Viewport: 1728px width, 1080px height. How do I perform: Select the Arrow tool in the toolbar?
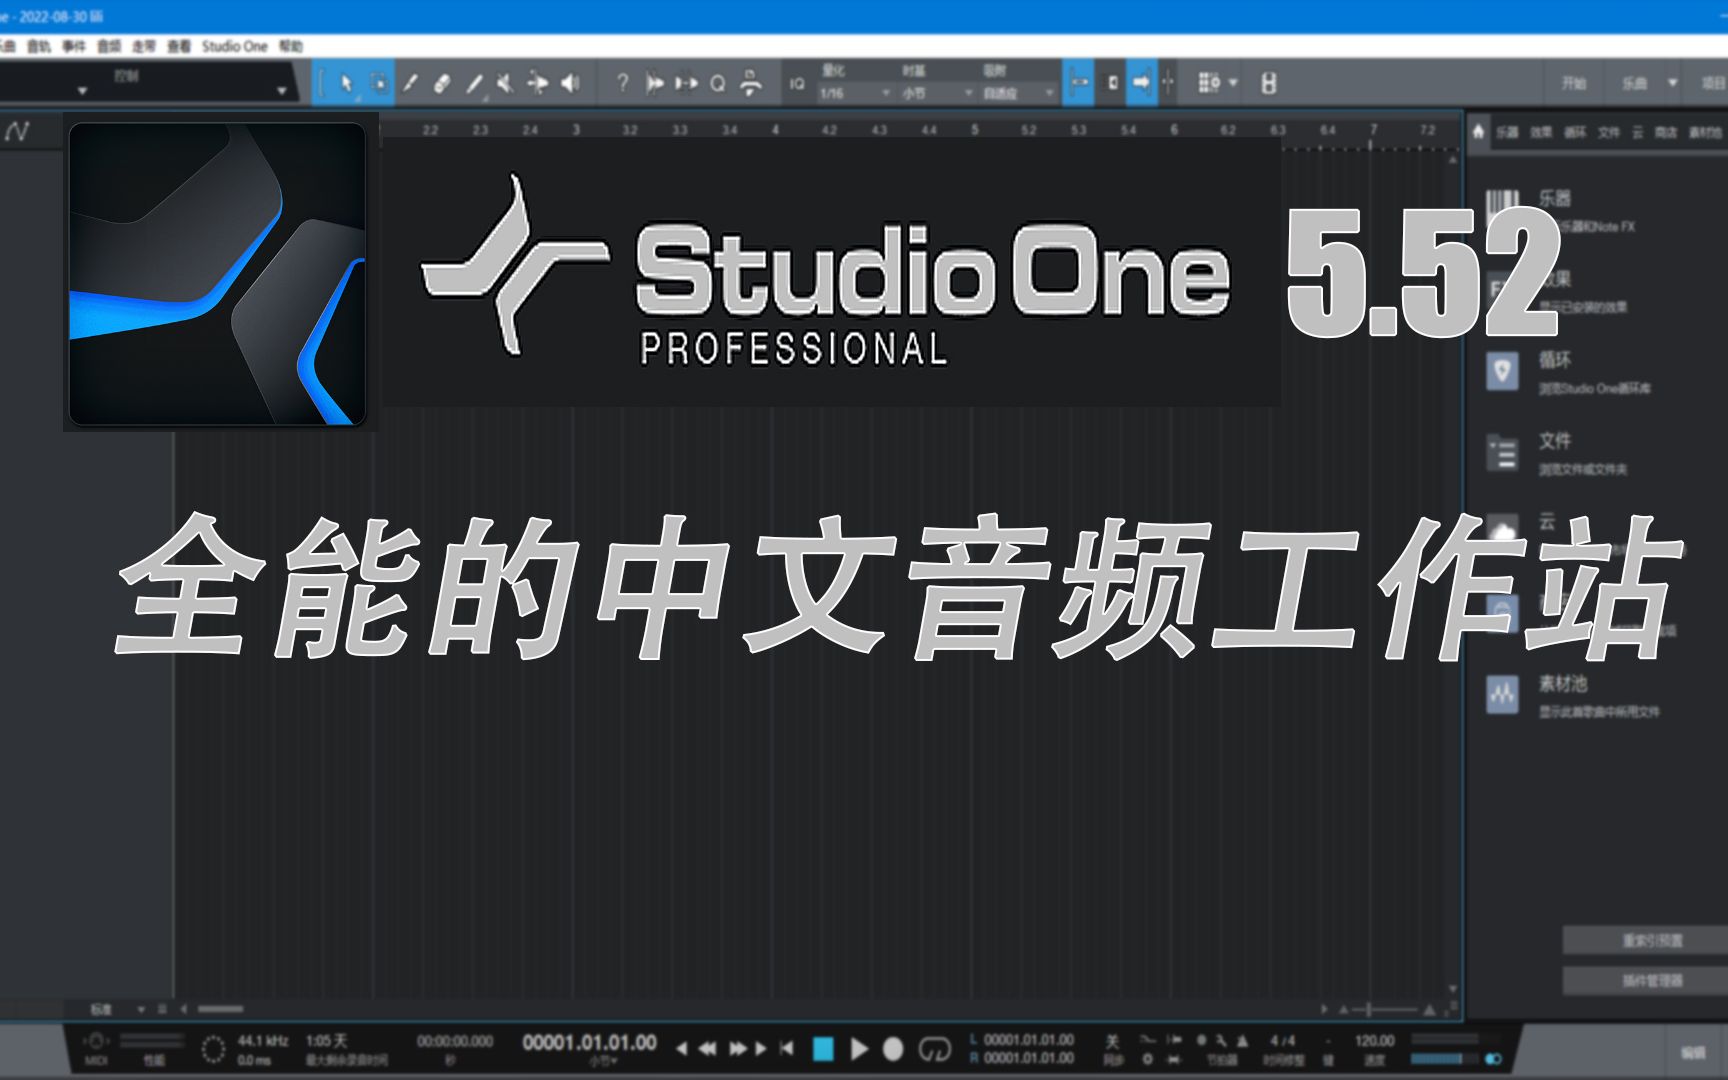pyautogui.click(x=346, y=83)
